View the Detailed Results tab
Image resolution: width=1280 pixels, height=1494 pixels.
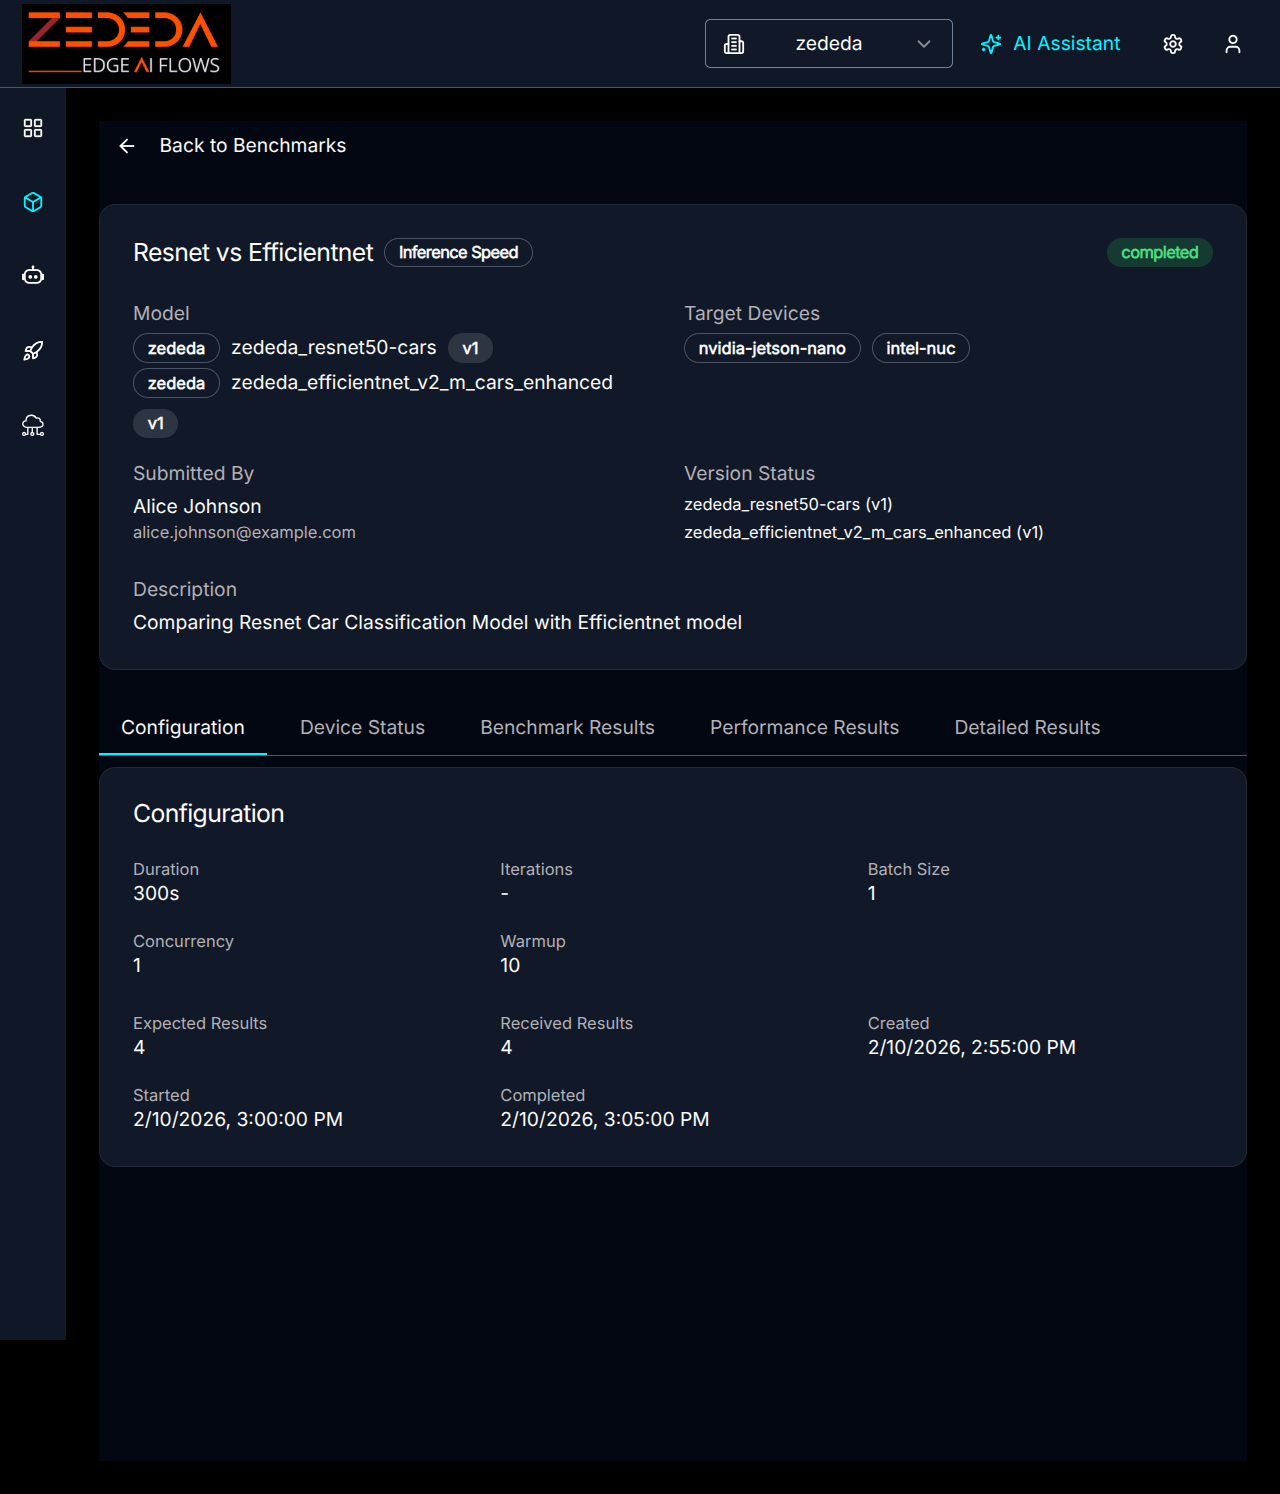pos(1027,728)
